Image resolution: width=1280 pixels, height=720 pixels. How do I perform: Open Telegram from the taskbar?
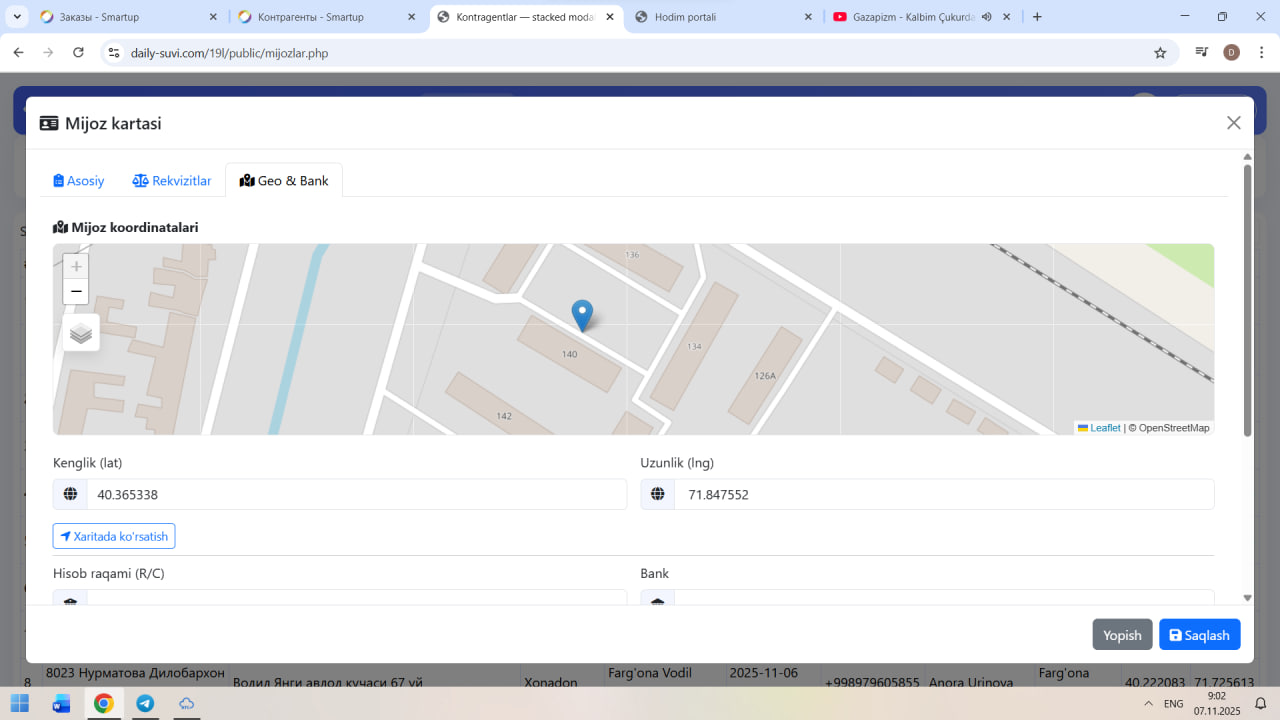point(145,703)
